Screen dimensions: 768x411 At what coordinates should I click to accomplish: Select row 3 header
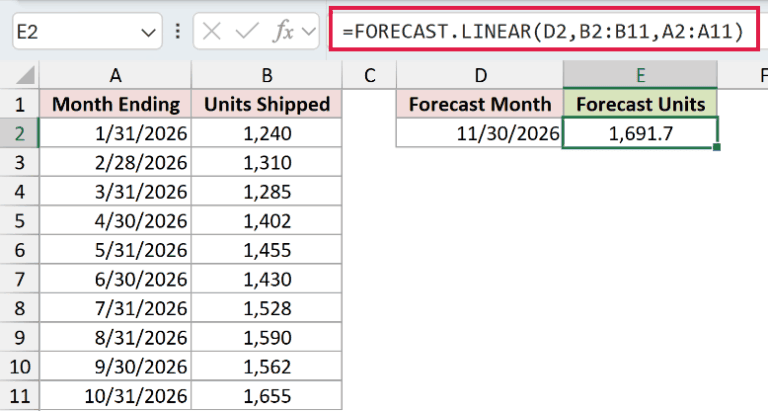[20, 163]
